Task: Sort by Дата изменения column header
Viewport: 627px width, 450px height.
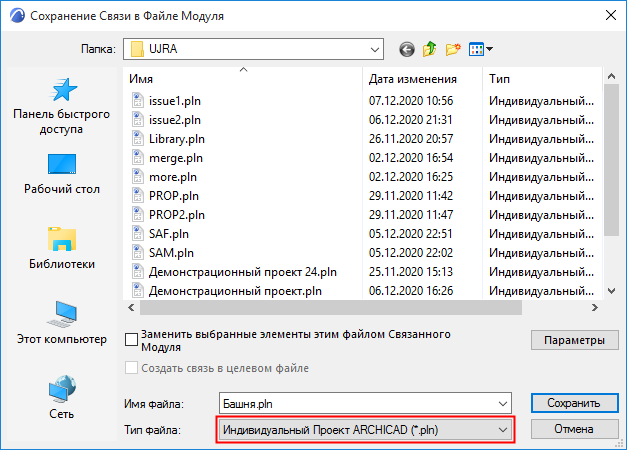Action: click(422, 79)
